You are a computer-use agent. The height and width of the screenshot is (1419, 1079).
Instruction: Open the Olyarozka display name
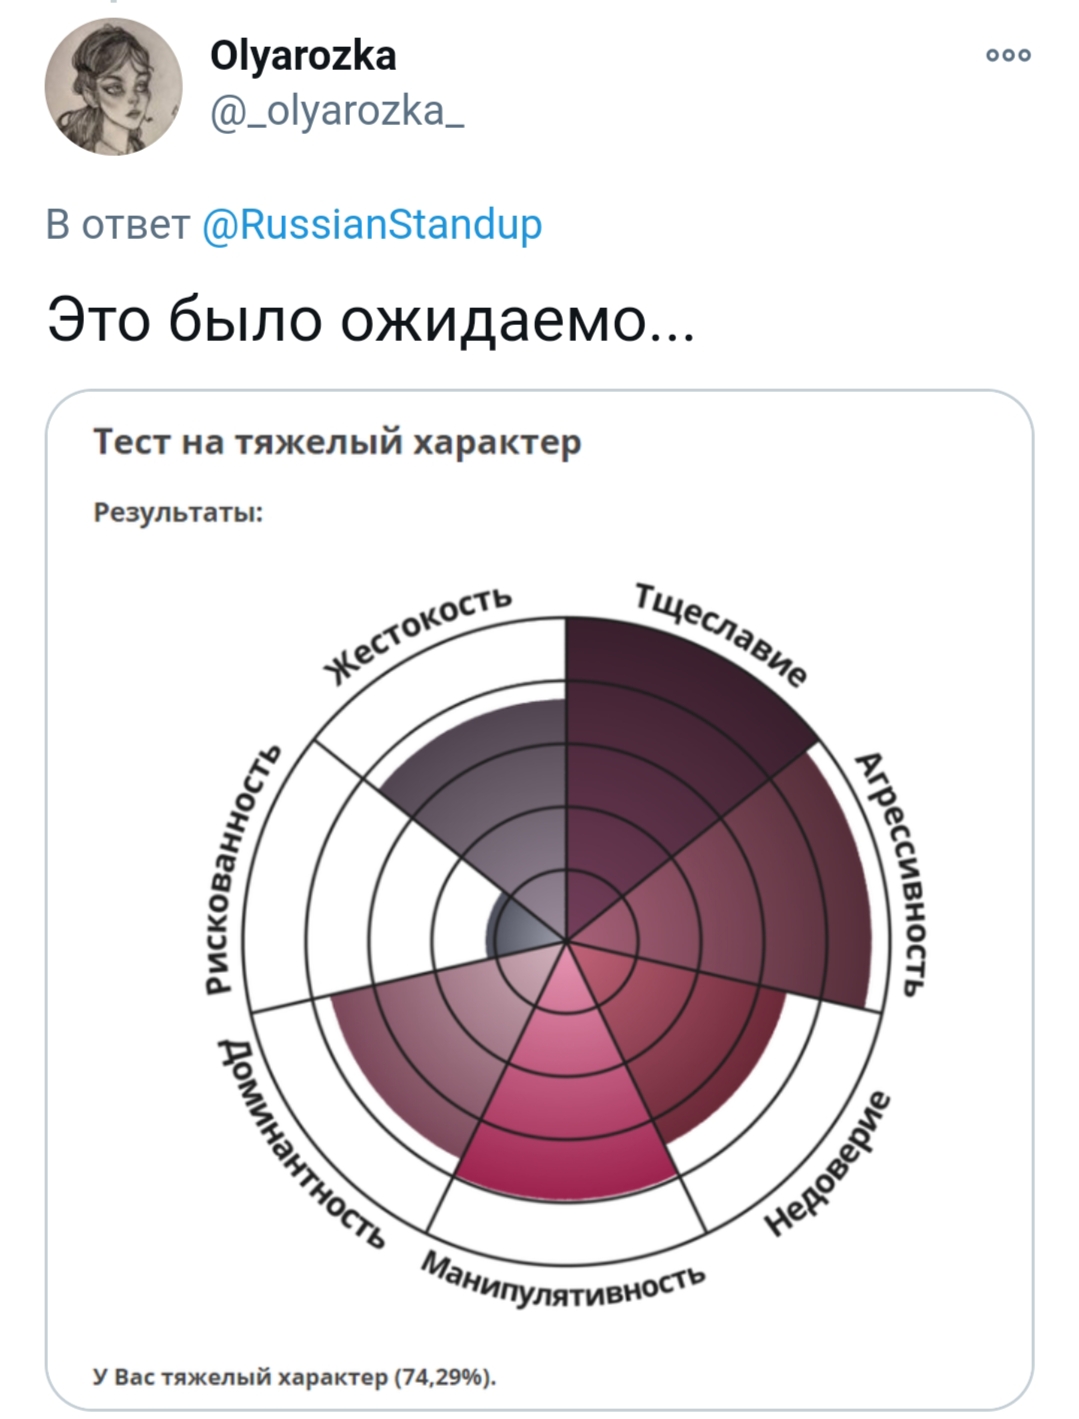pos(303,56)
